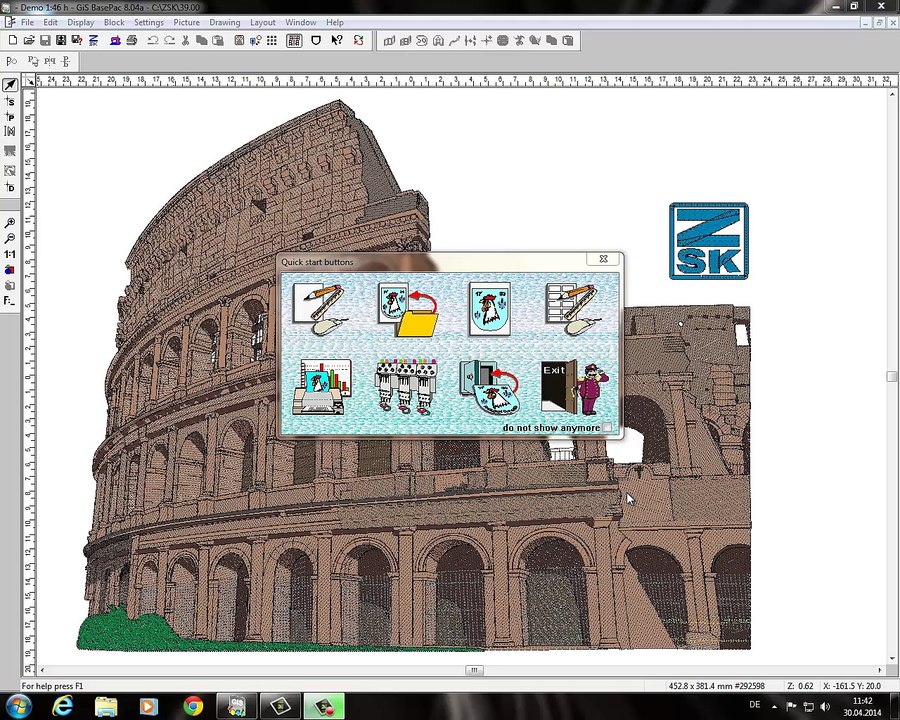900x720 pixels.
Task: Click the sewing machine icon in toolbar
Action: (115, 41)
